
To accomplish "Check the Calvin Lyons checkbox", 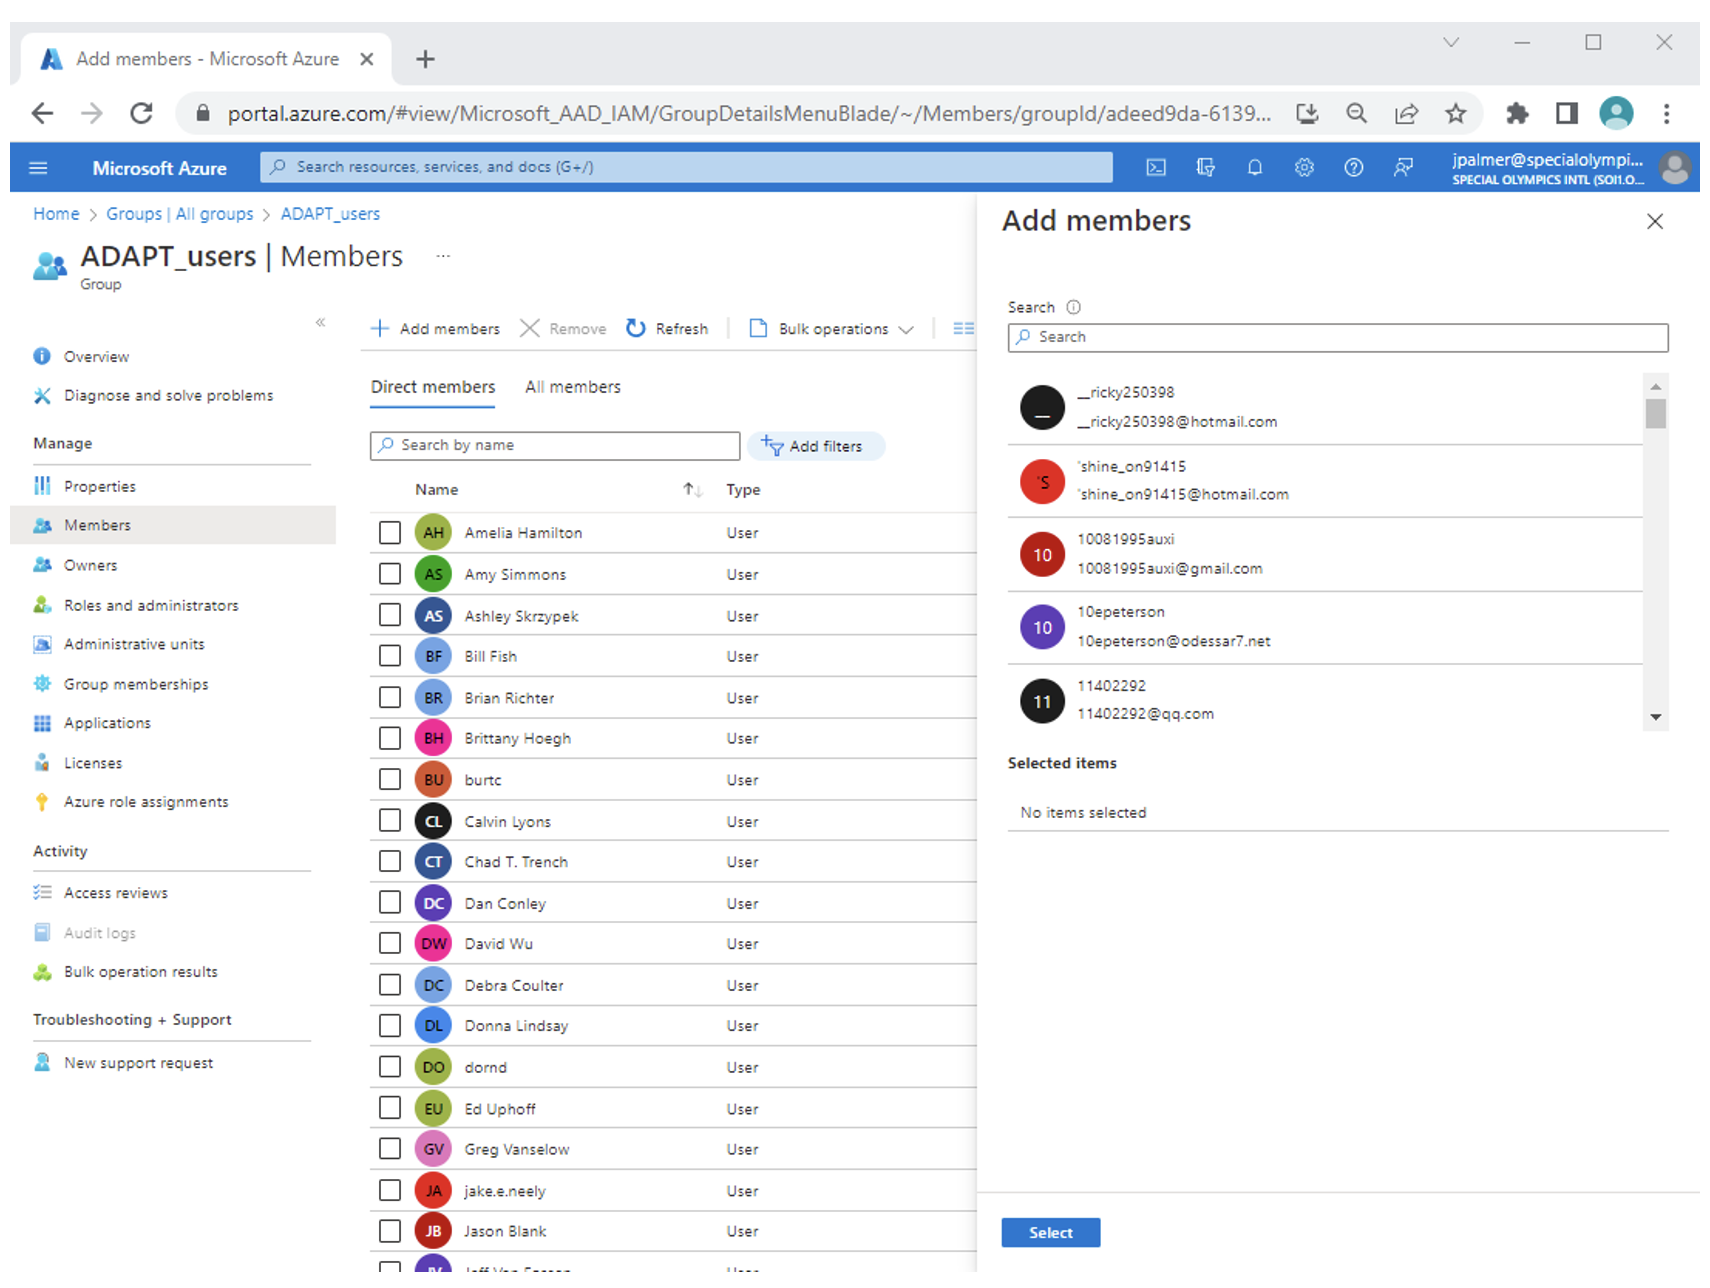I will click(390, 821).
